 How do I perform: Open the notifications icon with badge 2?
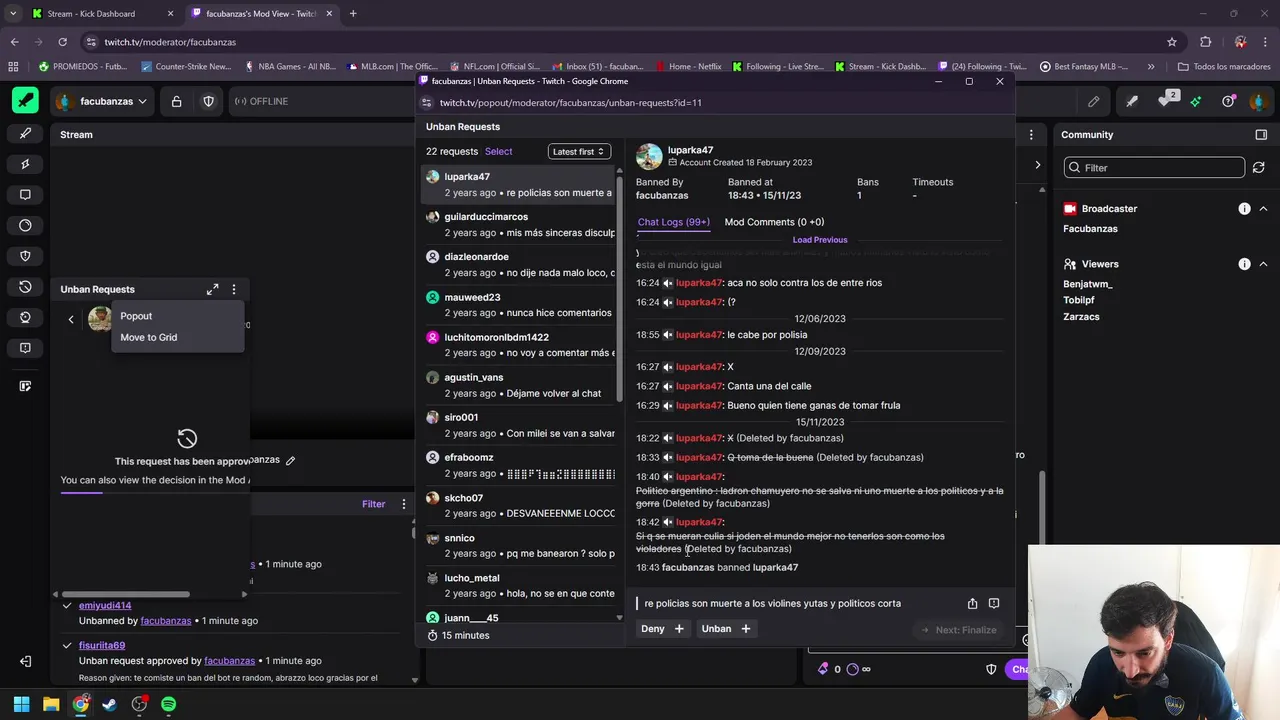click(x=1166, y=100)
